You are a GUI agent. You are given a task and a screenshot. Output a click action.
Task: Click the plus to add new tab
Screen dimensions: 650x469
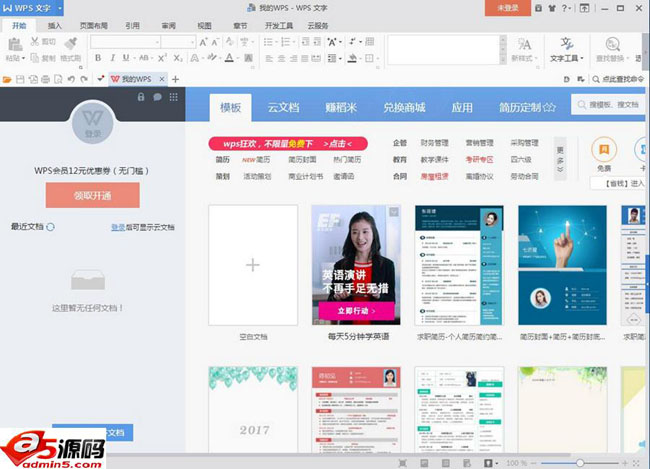point(175,79)
